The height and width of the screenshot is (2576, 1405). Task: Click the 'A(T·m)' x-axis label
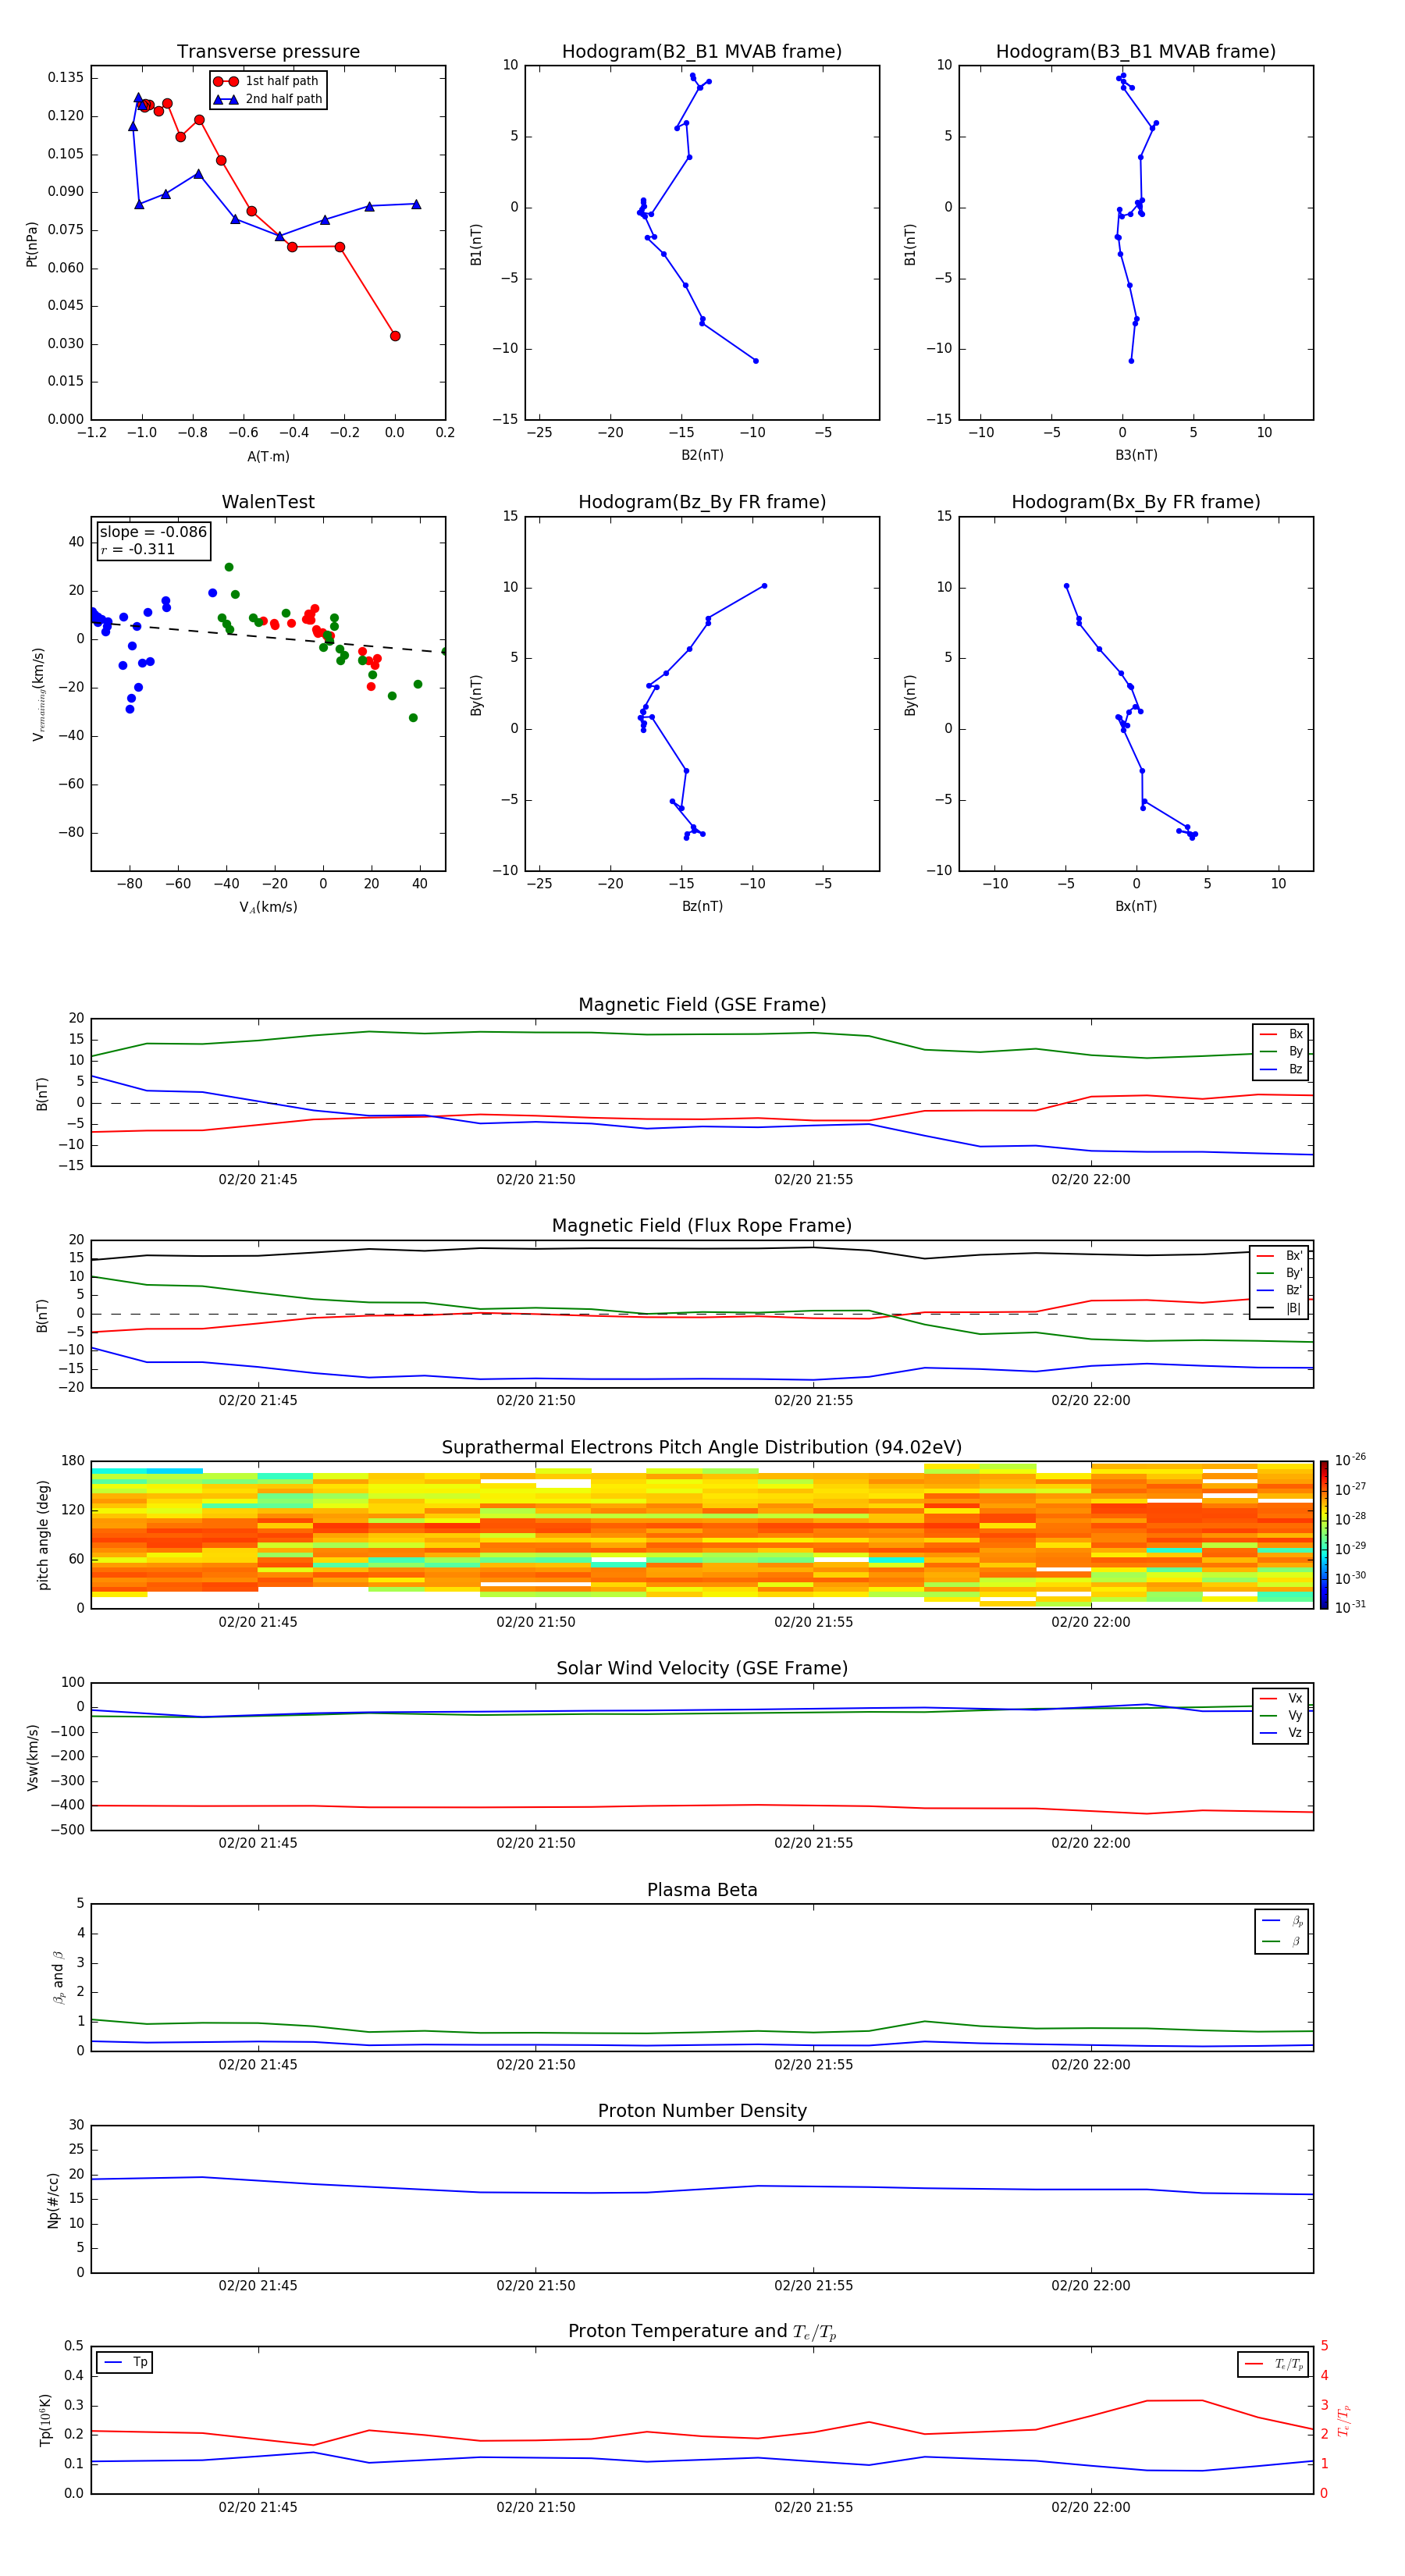point(268,456)
